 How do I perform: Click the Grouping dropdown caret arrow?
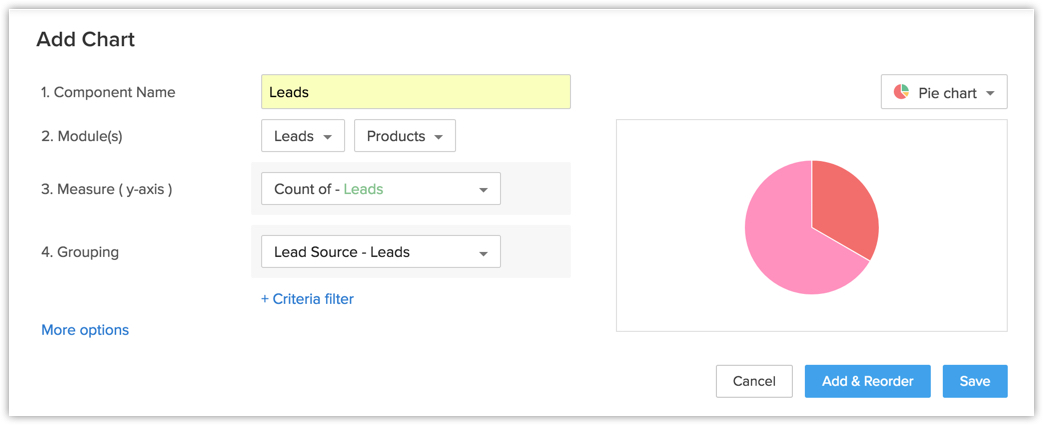[483, 254]
